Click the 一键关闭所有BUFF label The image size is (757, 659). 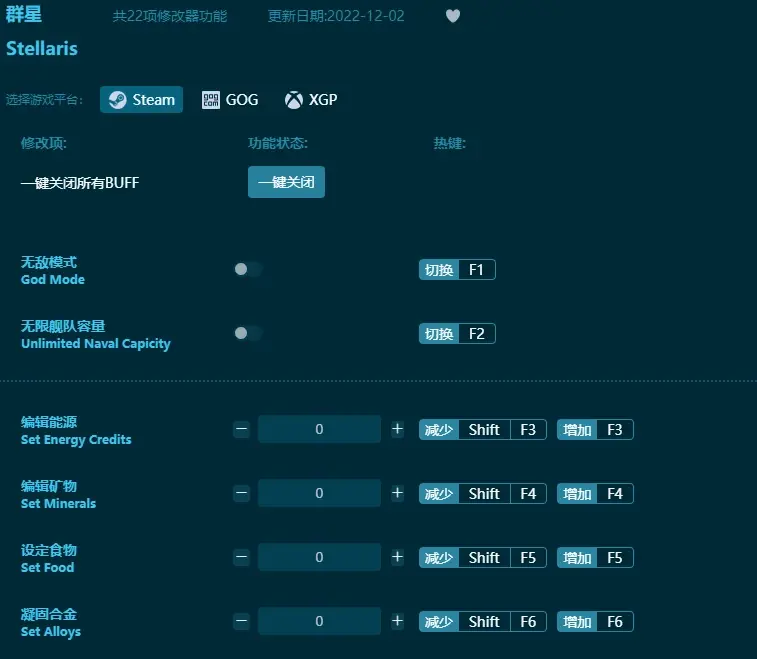coord(80,182)
